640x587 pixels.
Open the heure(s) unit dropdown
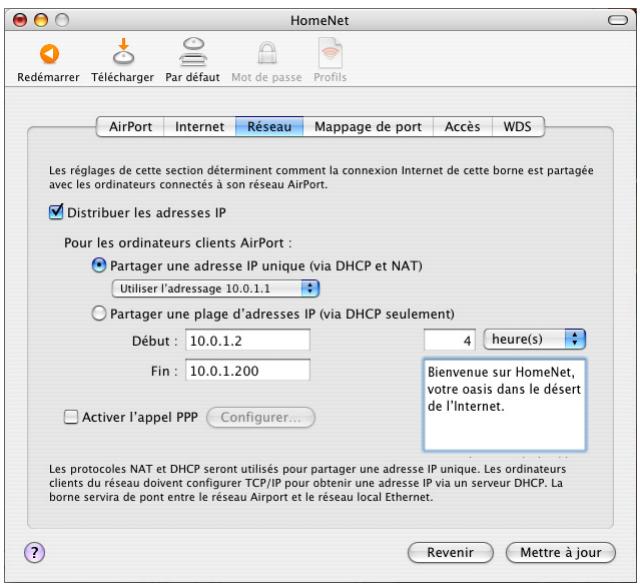pyautogui.click(x=534, y=339)
